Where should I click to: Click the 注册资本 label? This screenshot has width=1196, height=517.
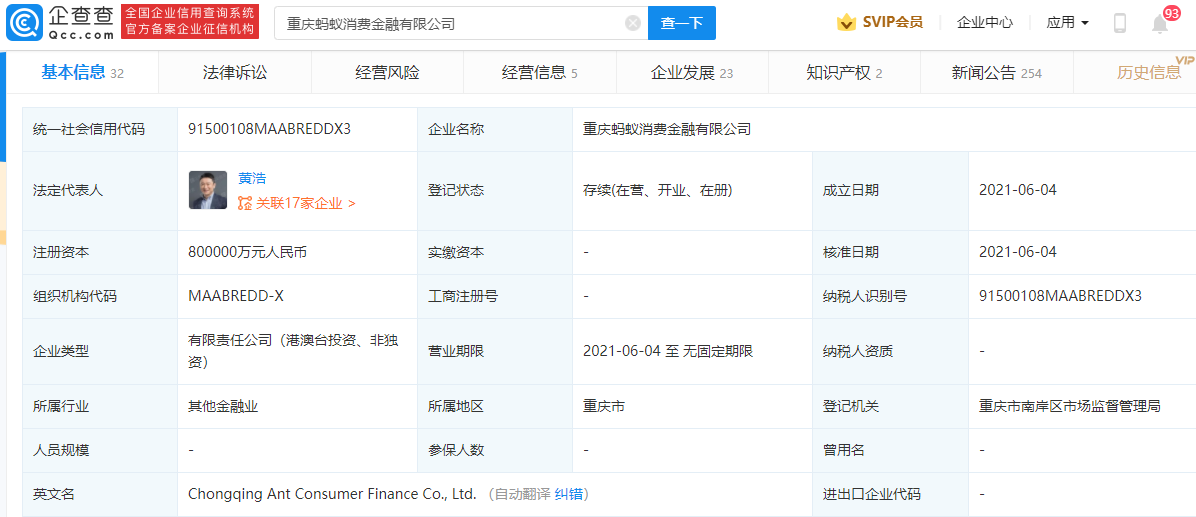tap(62, 252)
